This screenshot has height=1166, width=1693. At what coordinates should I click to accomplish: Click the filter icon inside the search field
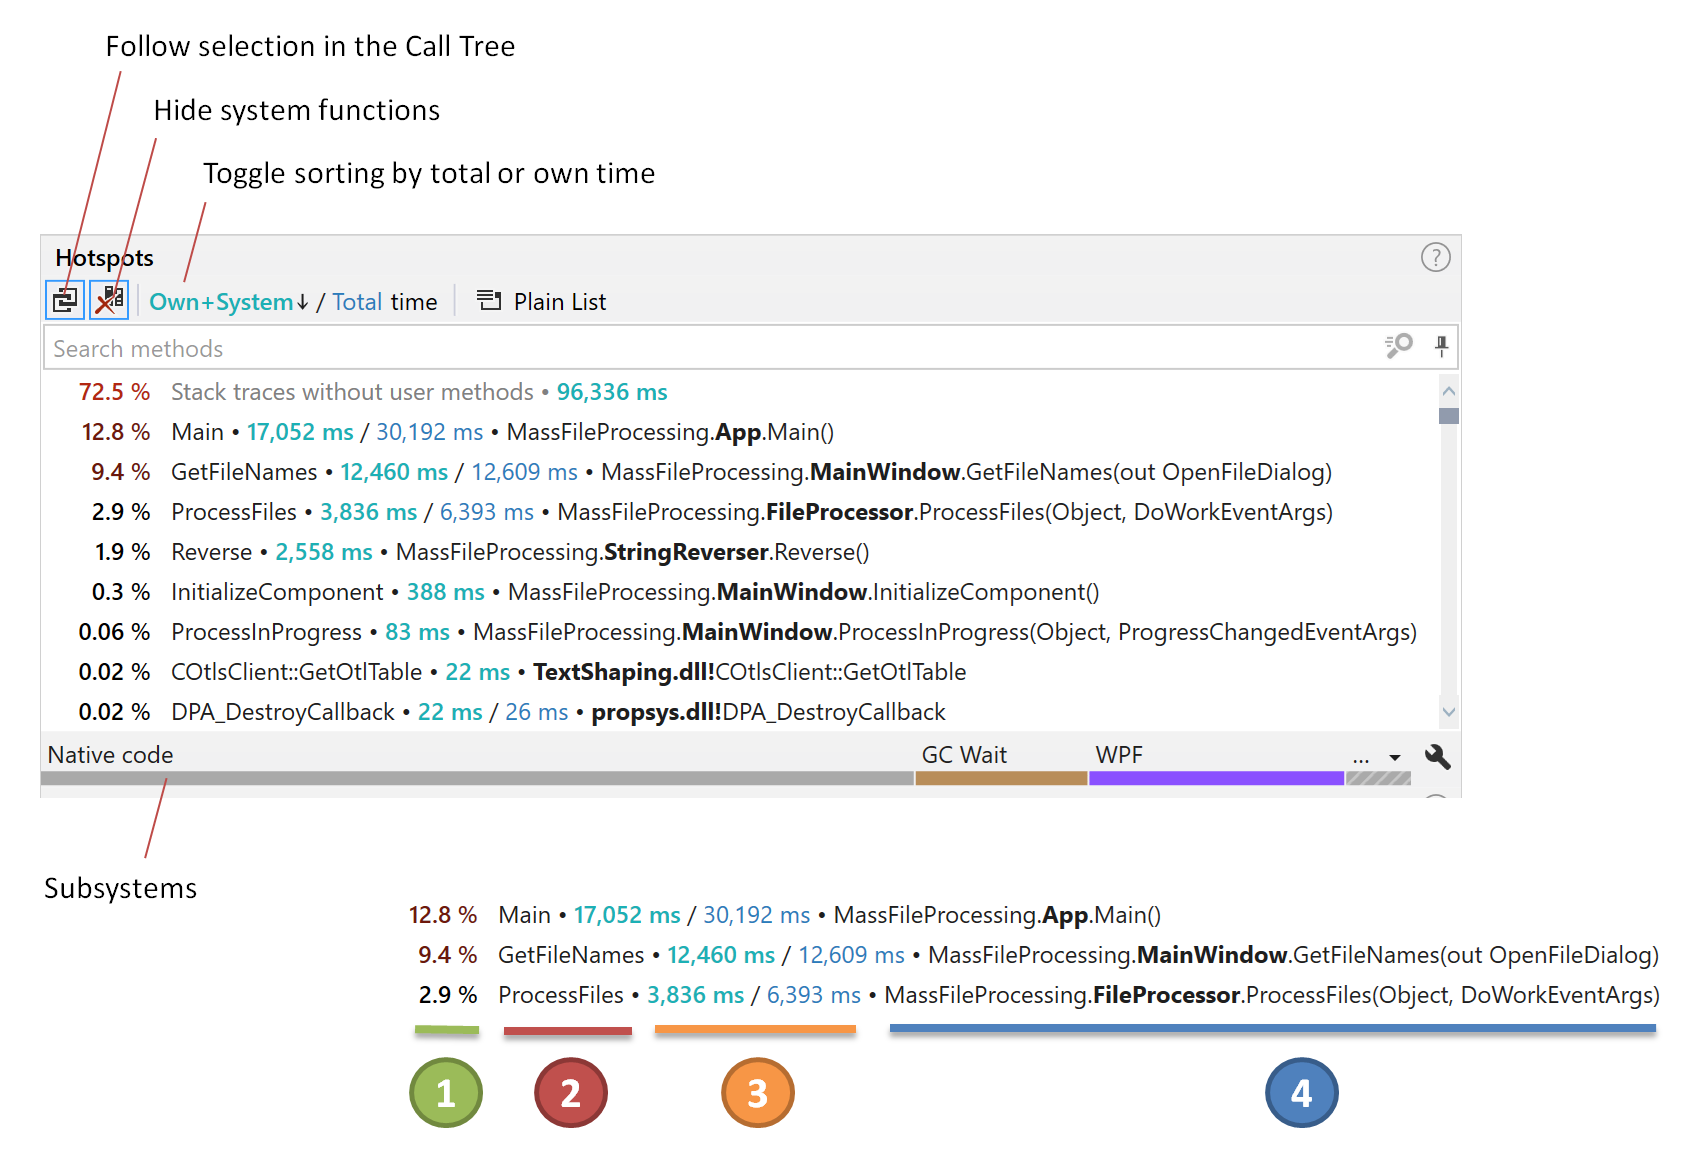1398,347
